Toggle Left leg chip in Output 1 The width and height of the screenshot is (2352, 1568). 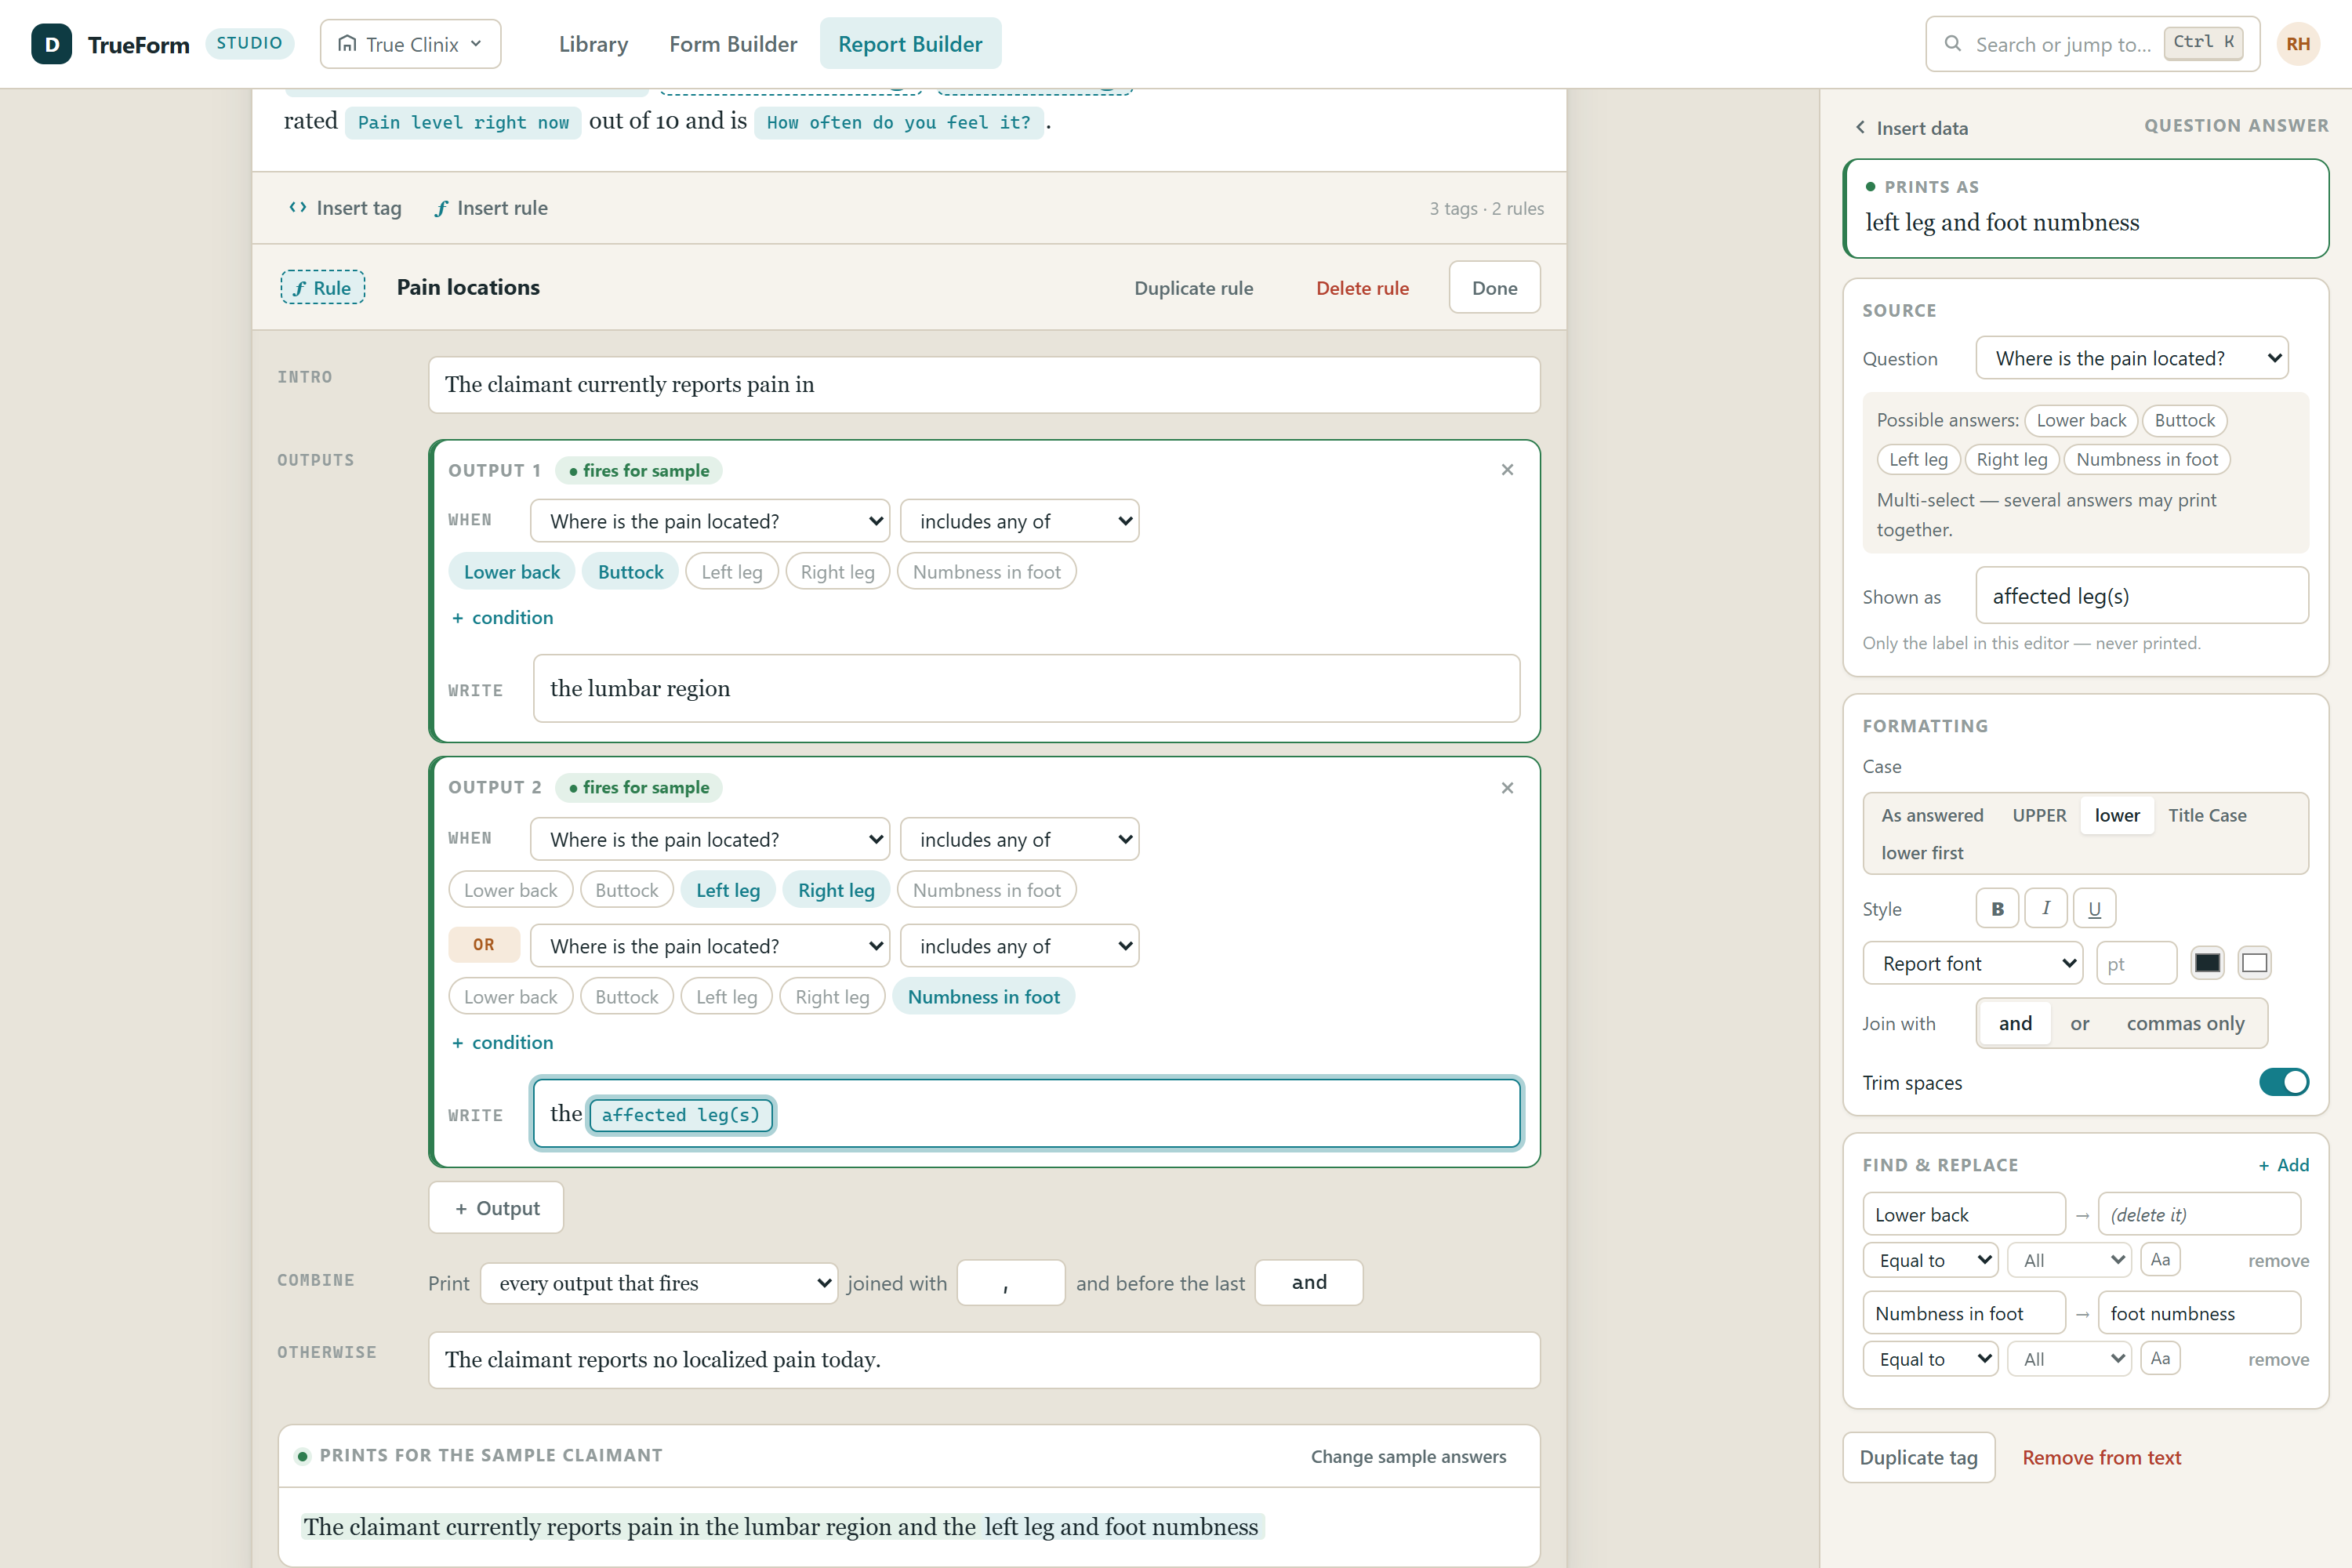[x=731, y=572]
